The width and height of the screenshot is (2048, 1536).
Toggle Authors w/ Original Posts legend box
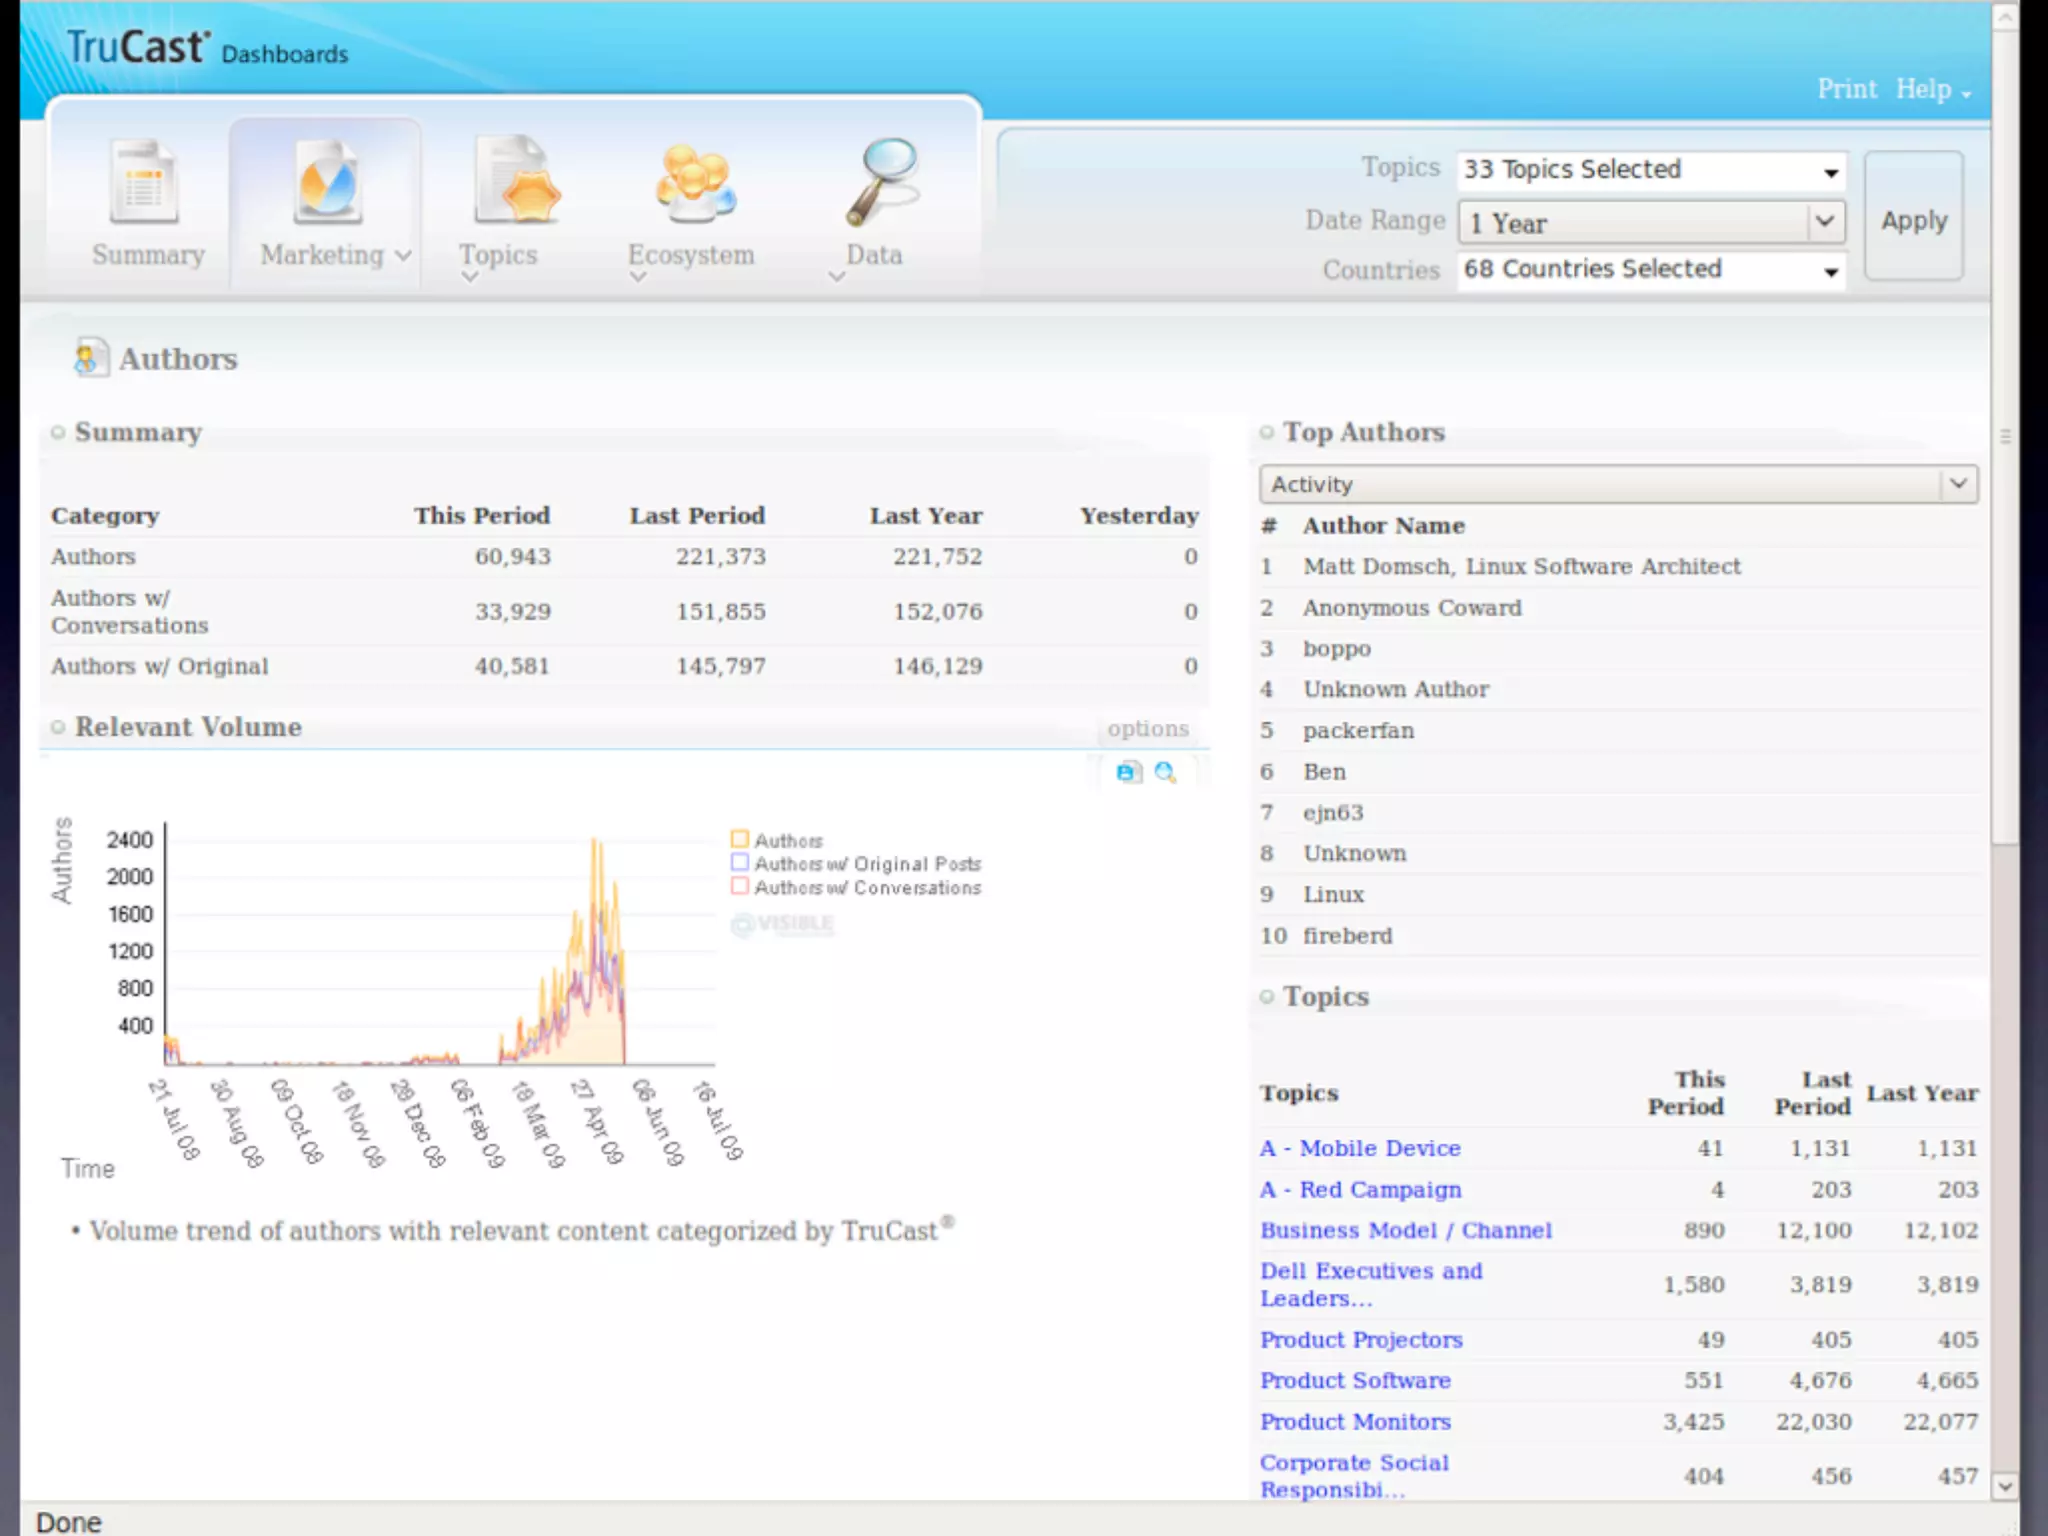[740, 863]
